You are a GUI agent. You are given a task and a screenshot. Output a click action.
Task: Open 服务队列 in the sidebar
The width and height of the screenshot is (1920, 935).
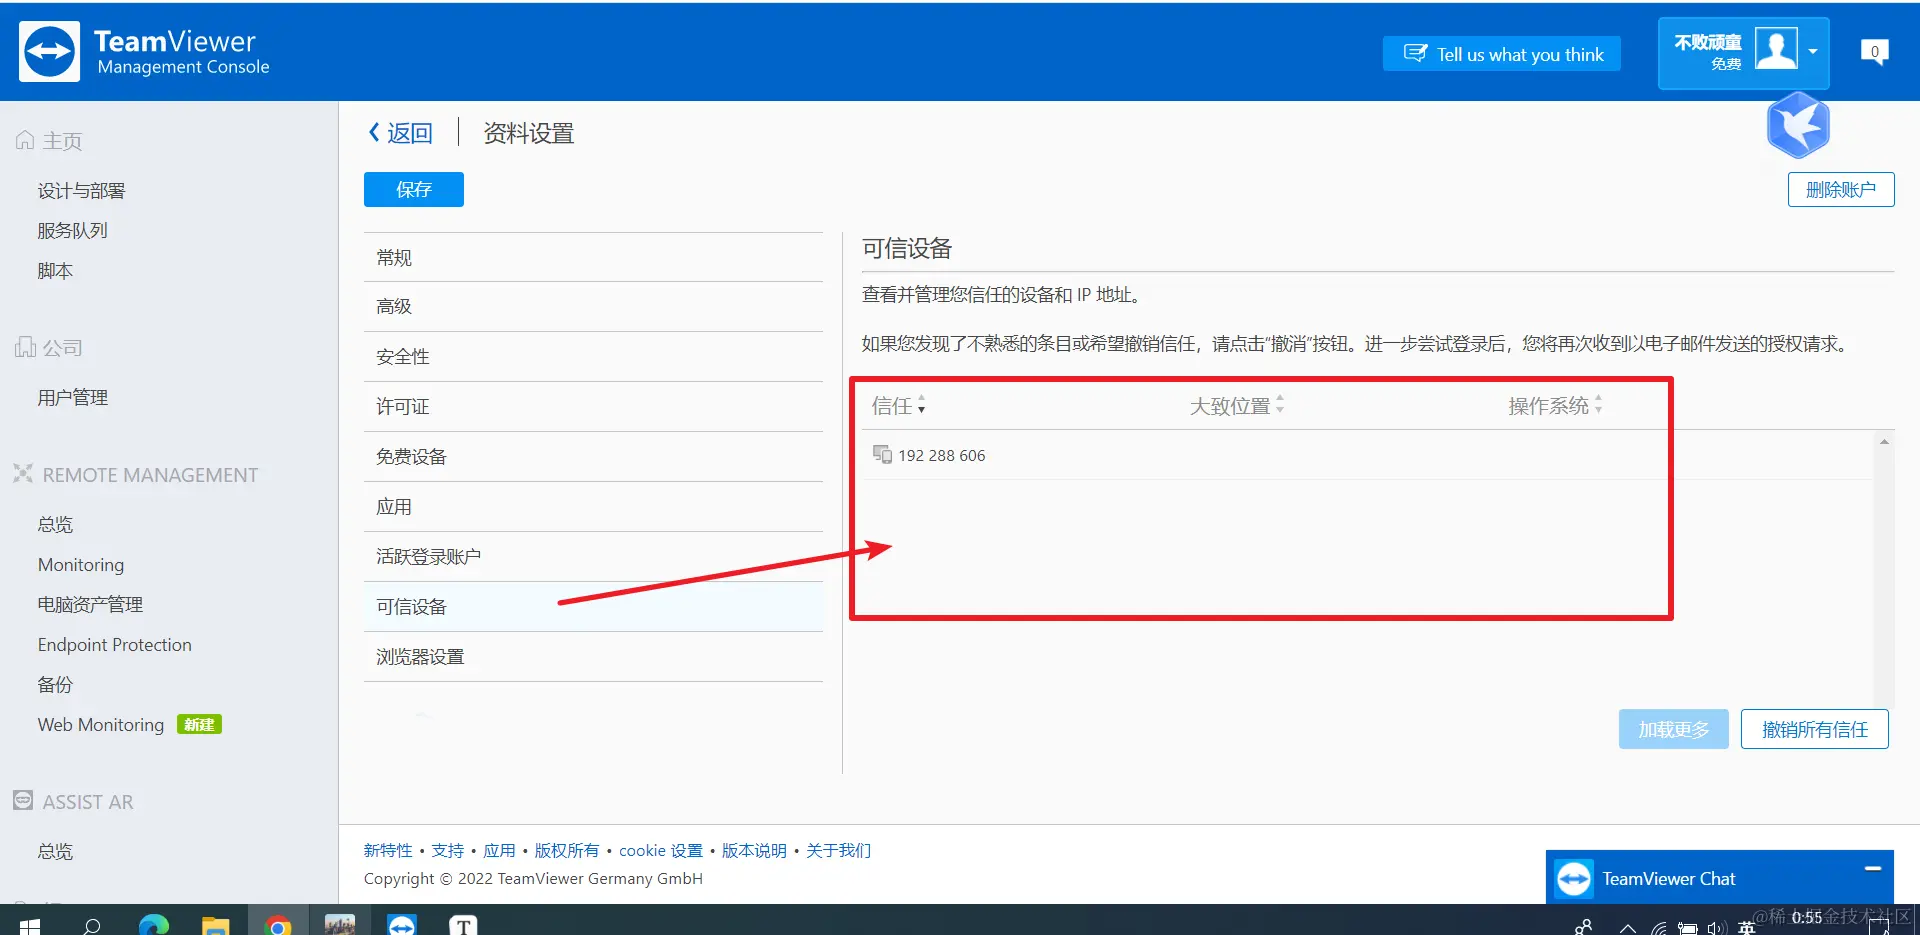pos(72,230)
